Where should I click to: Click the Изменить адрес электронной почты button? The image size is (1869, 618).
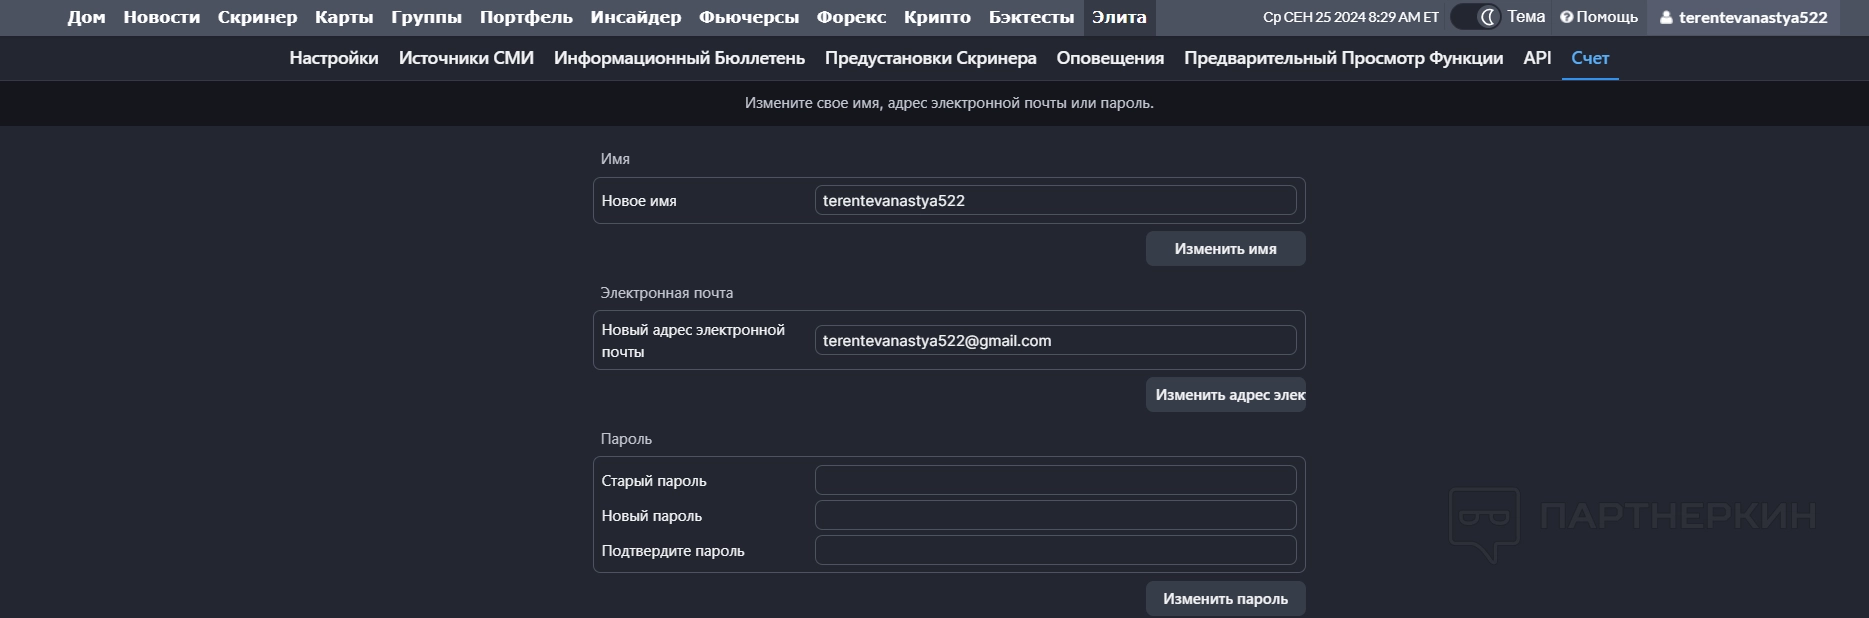click(1225, 395)
